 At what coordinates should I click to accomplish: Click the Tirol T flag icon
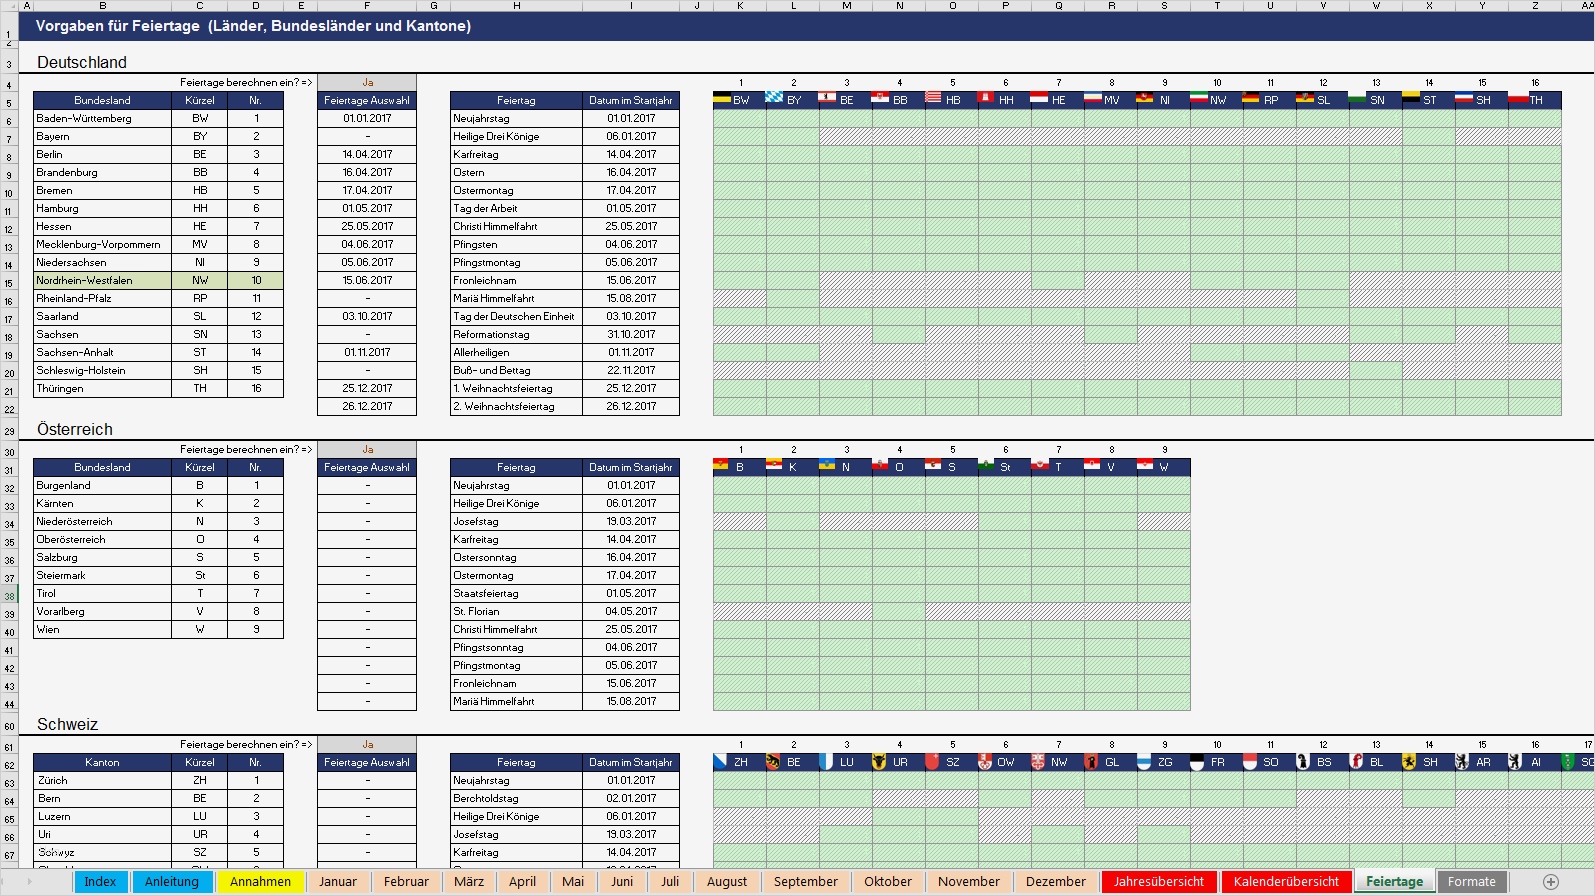(1039, 464)
